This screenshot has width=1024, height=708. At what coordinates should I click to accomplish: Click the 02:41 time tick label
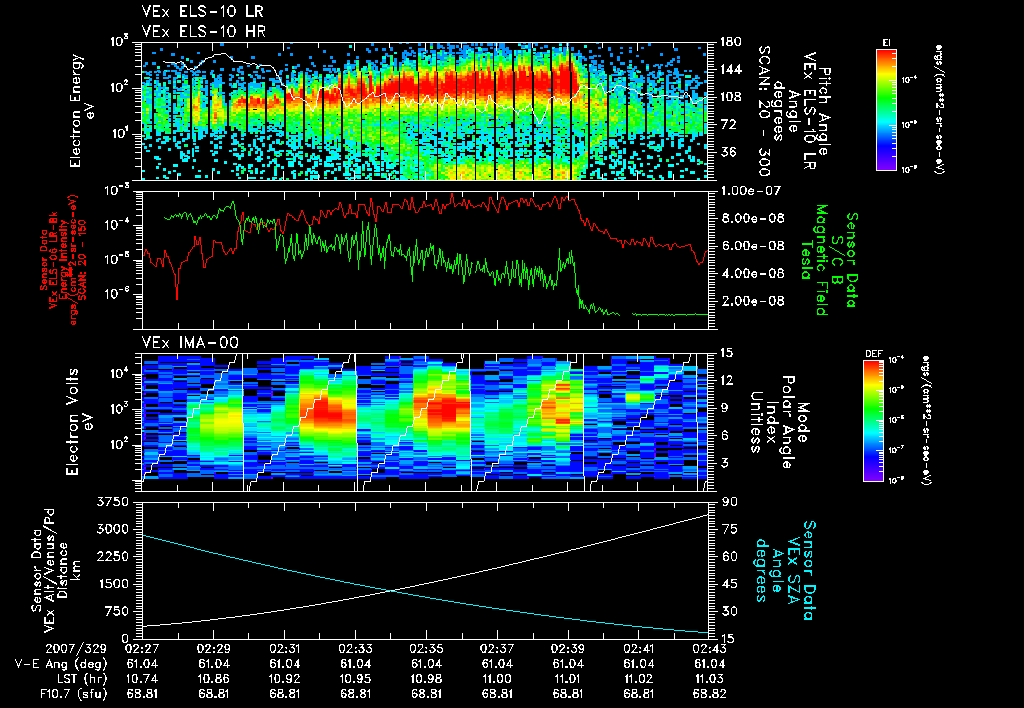coord(639,649)
